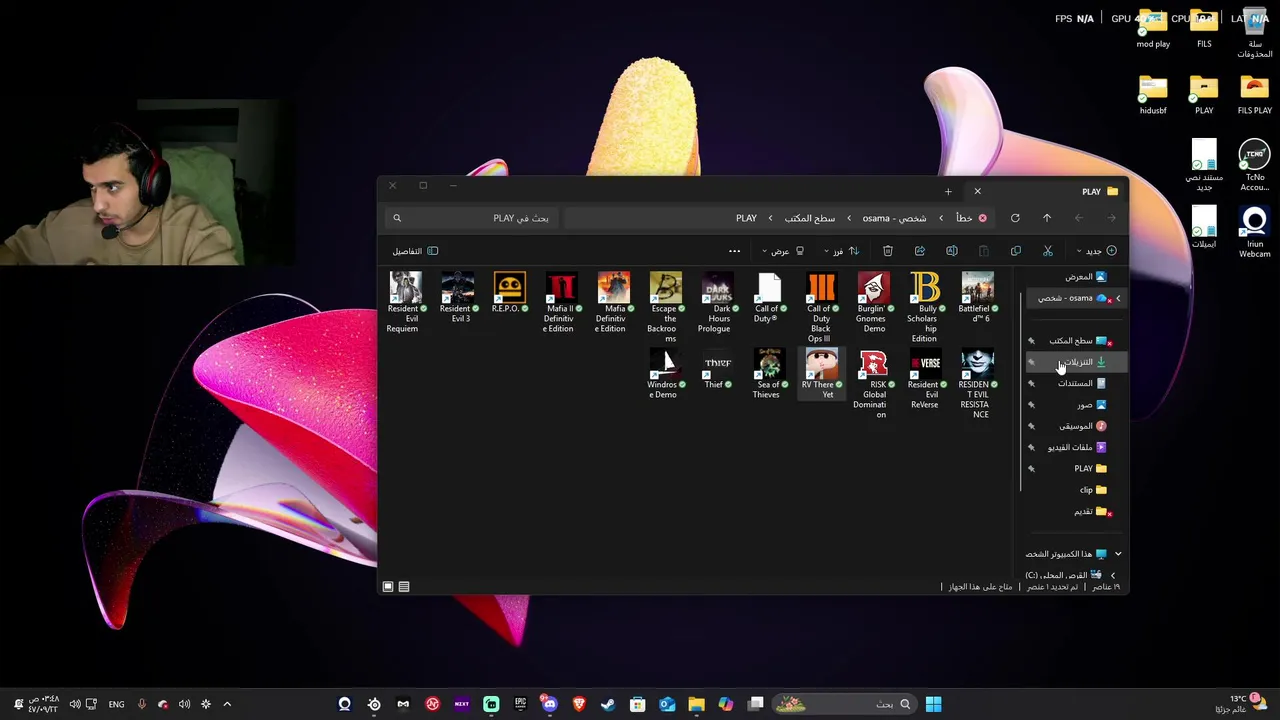The height and width of the screenshot is (720, 1280).
Task: Click the taskbar search box
Action: coord(843,704)
